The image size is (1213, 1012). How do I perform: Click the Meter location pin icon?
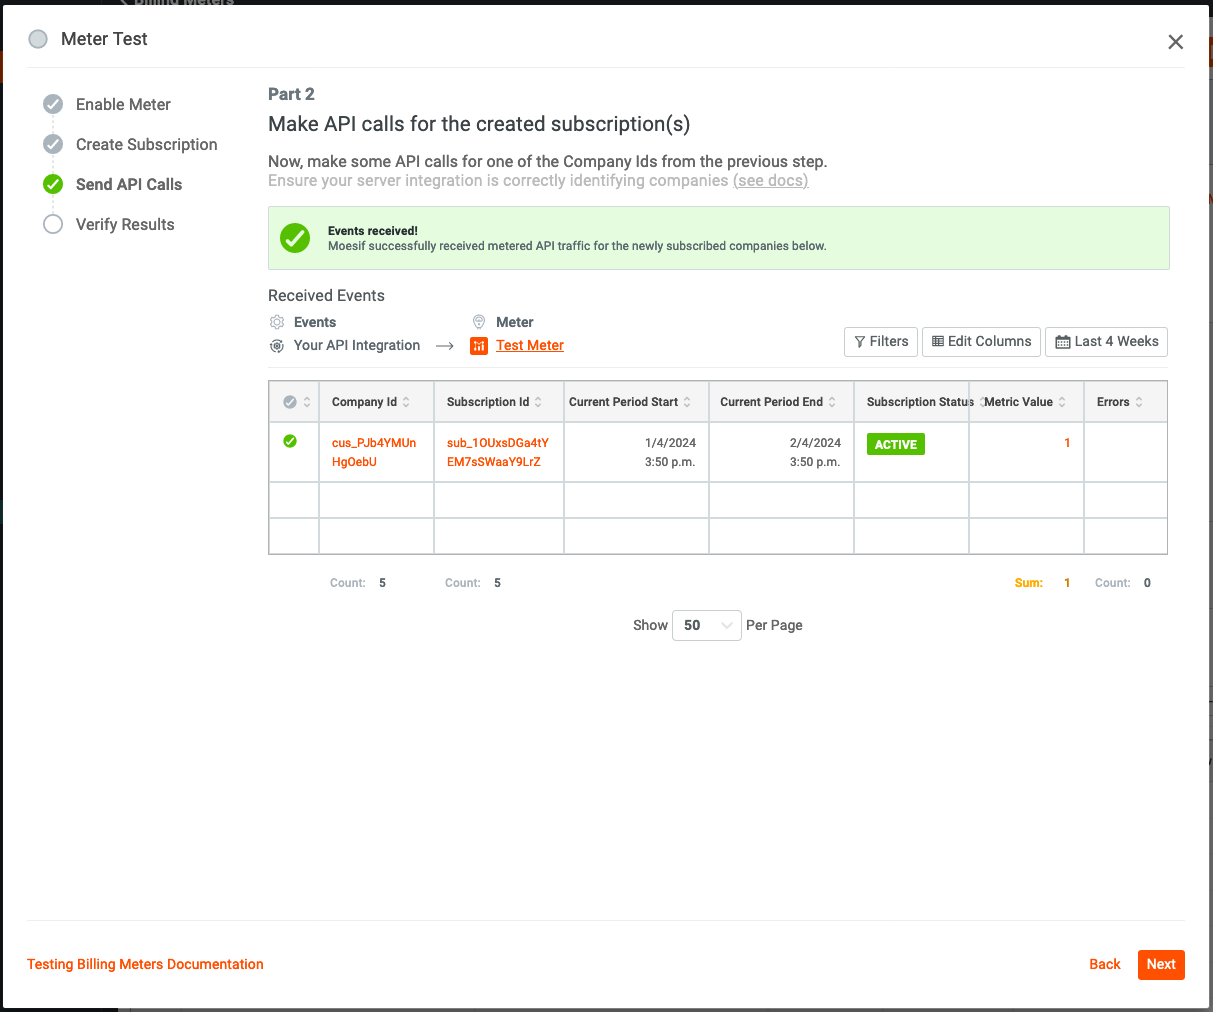(x=479, y=322)
